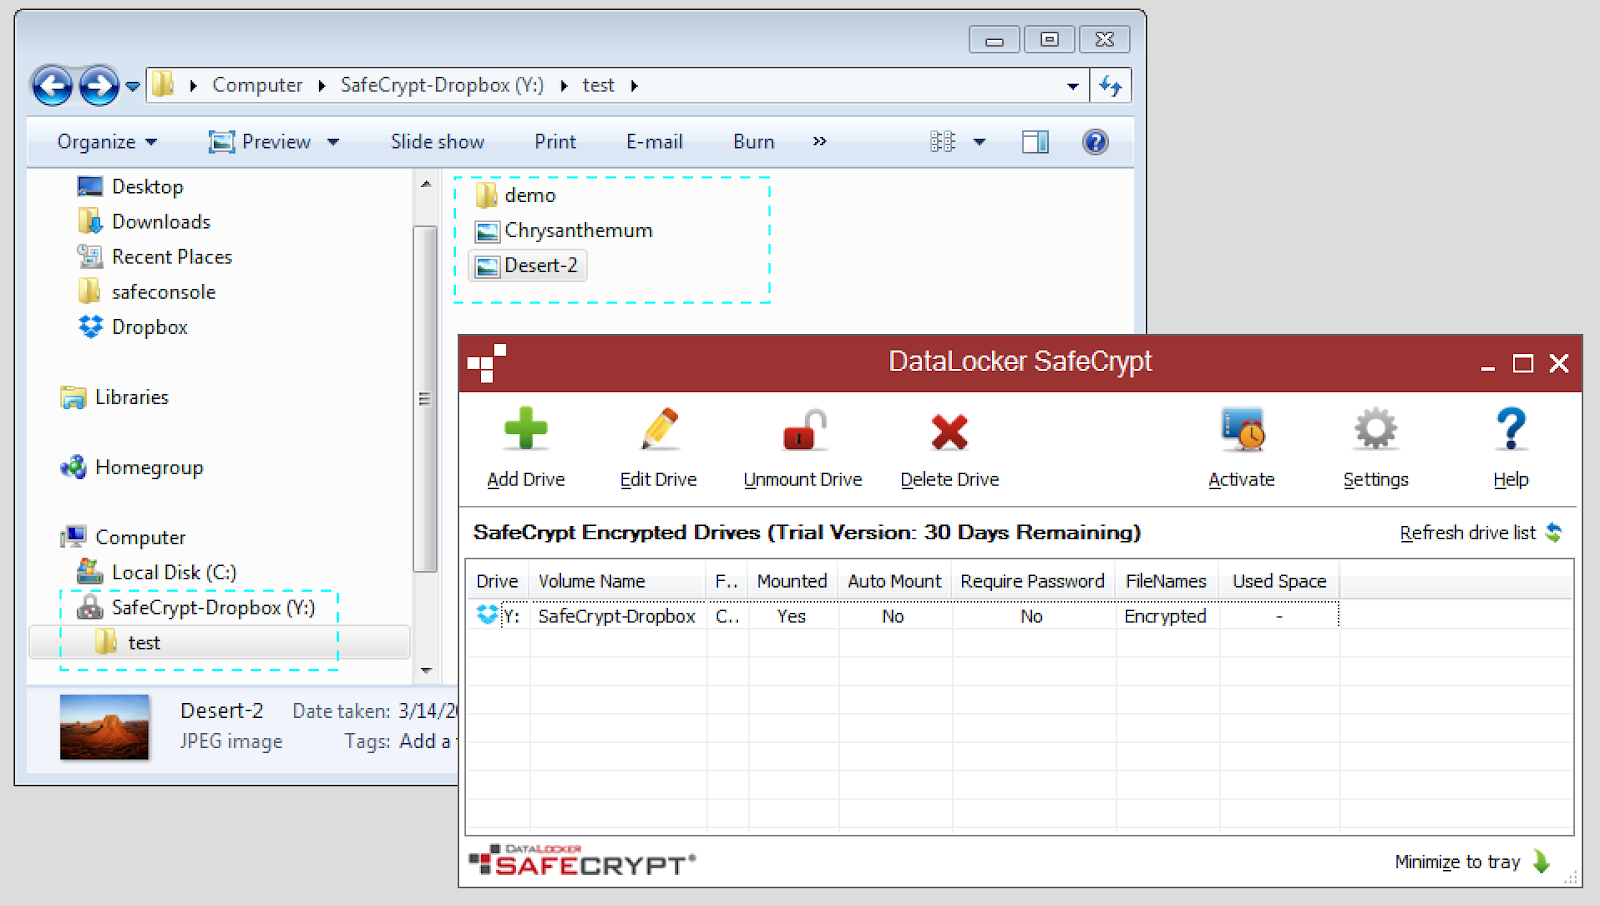Click the Minimize to tray link
Viewport: 1600px width, 905px height.
[x=1457, y=862]
